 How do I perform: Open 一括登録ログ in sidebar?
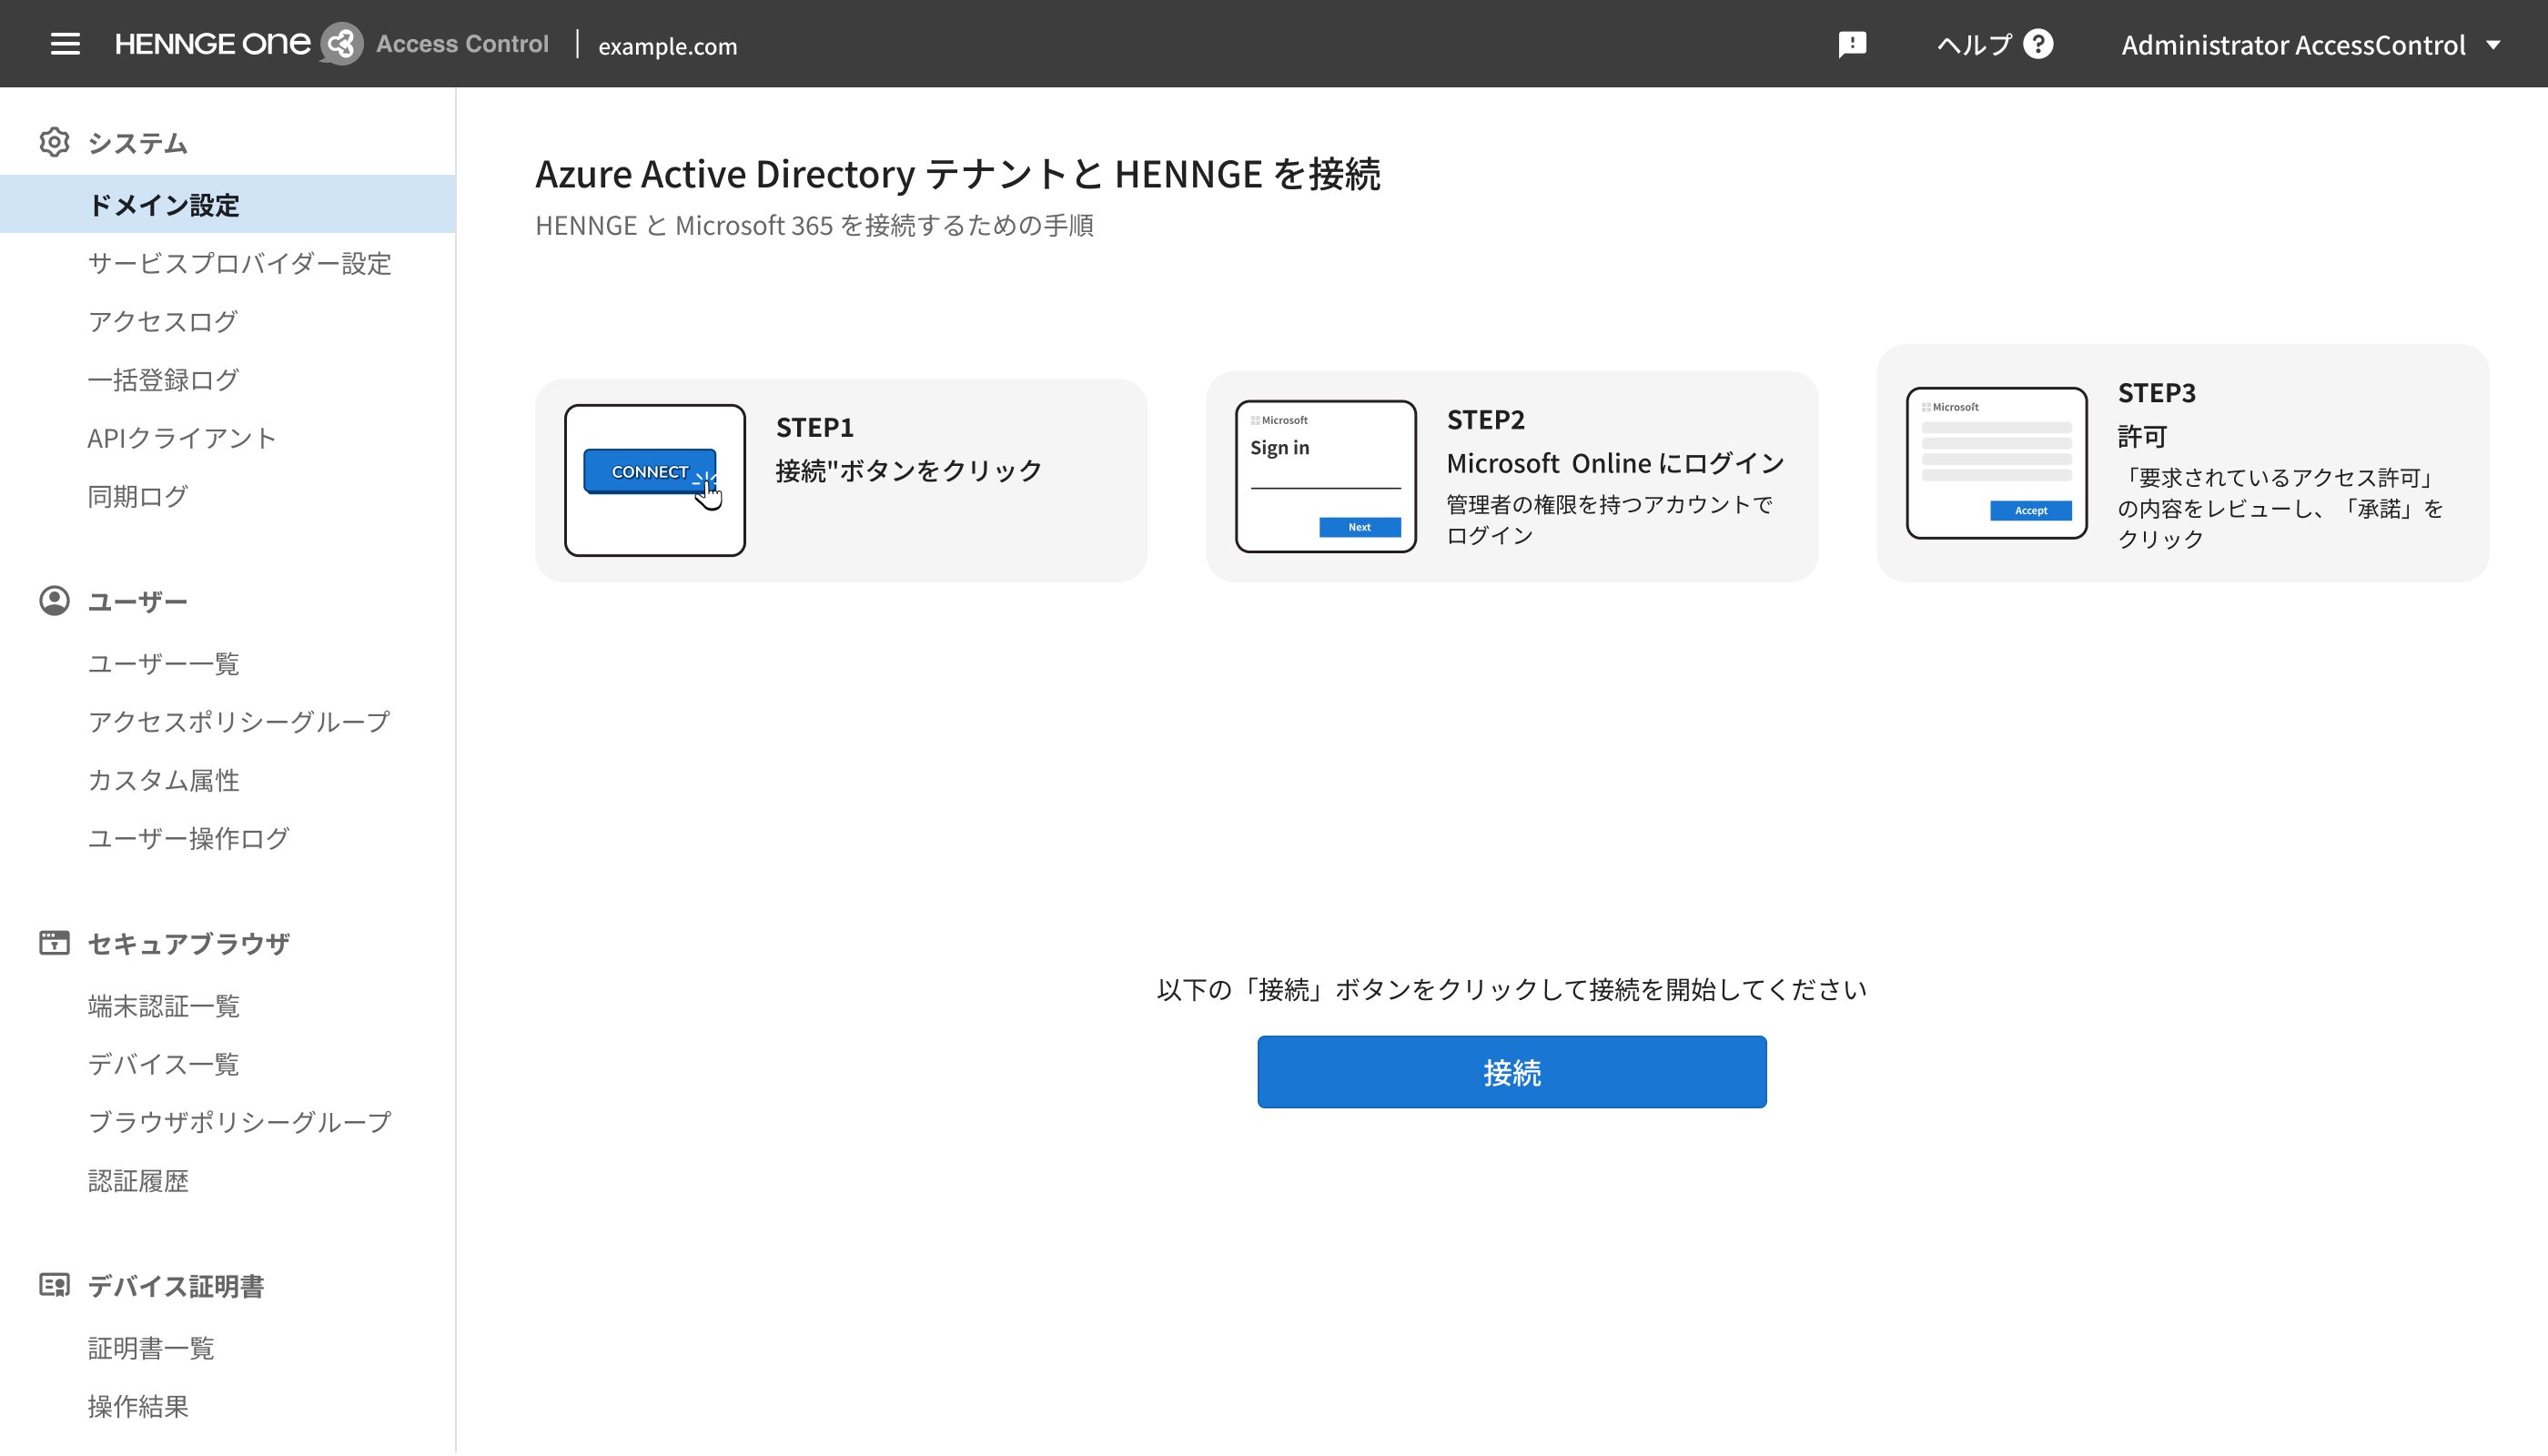point(163,379)
